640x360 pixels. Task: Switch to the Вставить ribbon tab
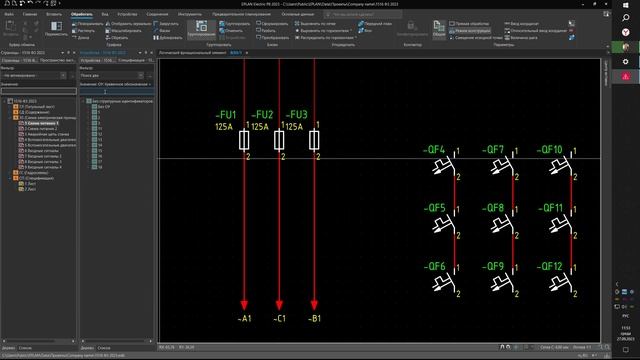pos(54,14)
